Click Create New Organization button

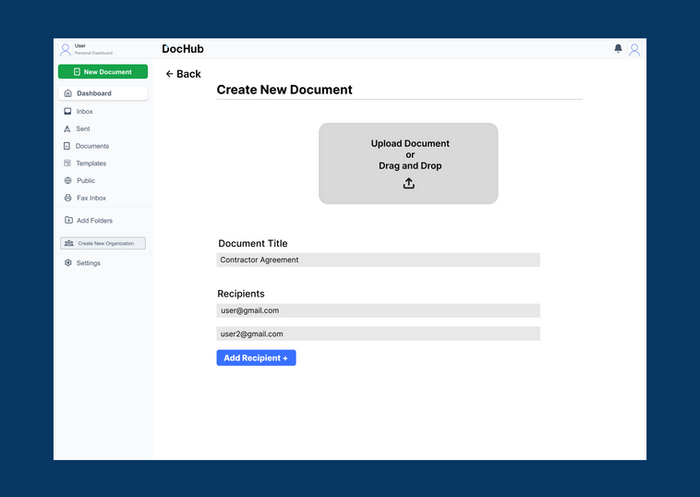point(103,243)
